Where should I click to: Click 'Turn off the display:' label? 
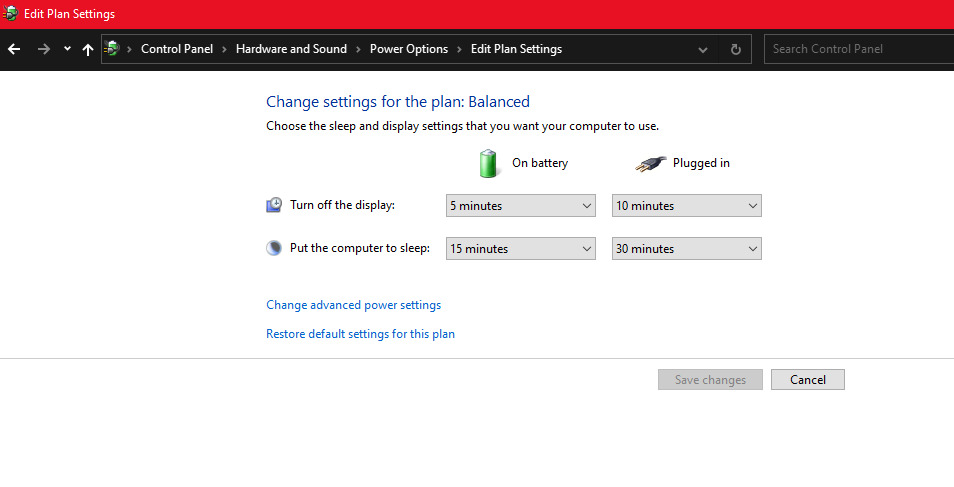[342, 205]
